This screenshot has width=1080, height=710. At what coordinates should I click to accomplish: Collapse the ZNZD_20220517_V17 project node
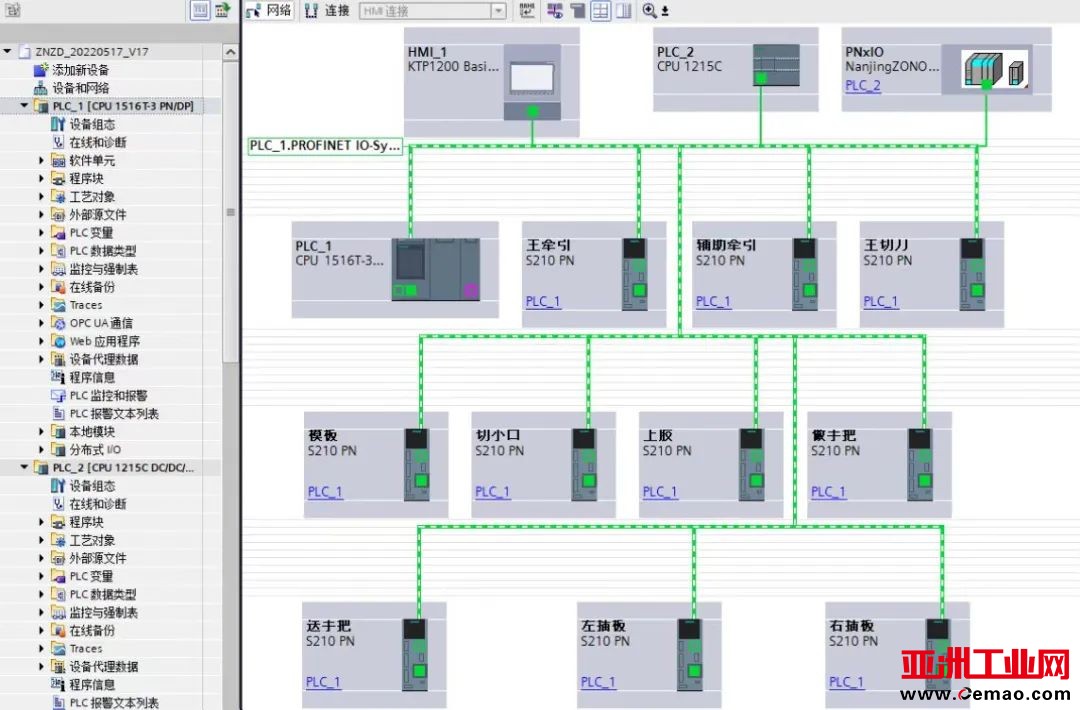[x=8, y=52]
